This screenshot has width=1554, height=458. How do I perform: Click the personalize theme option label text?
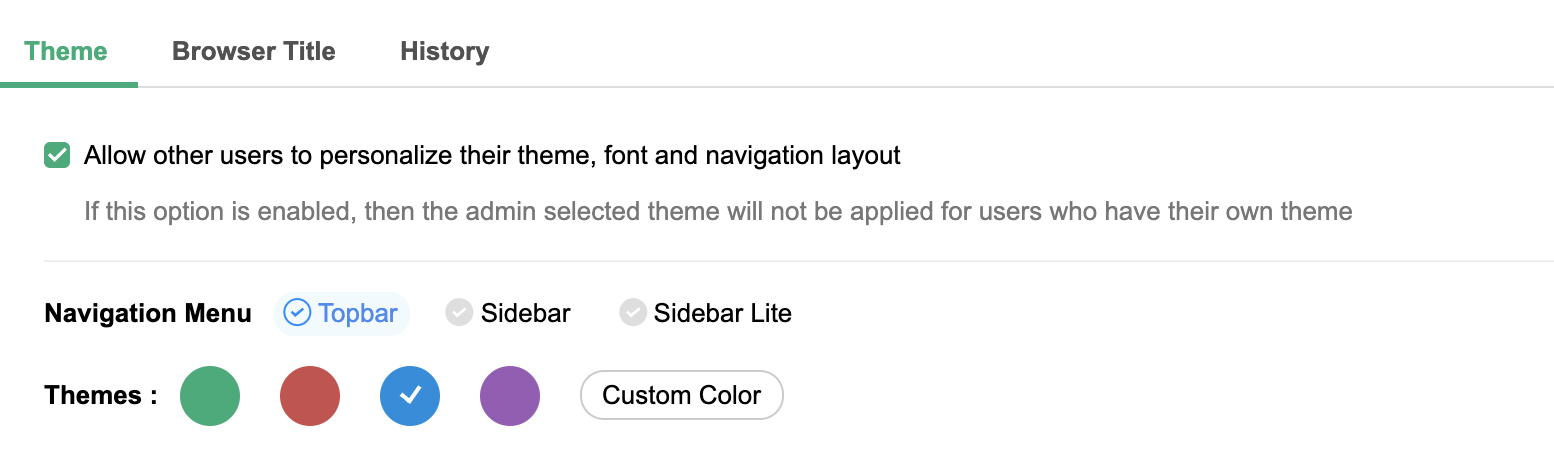pyautogui.click(x=492, y=156)
